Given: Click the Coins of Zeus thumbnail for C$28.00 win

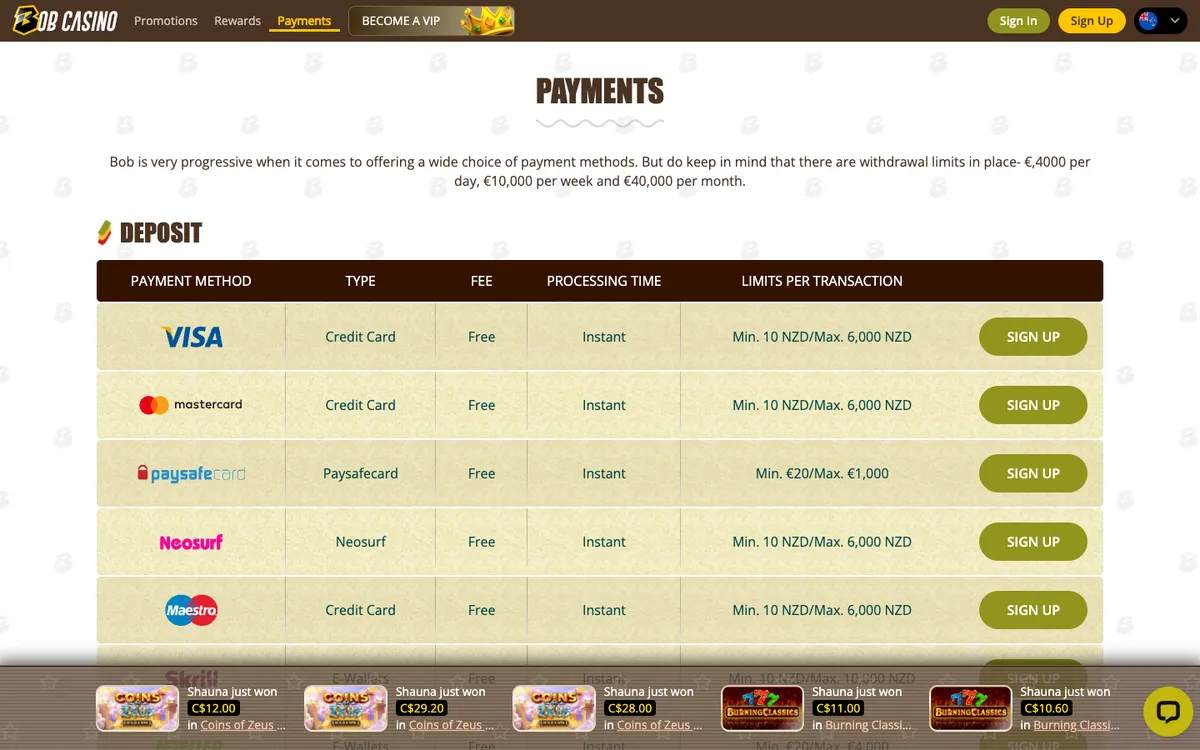Looking at the screenshot, I should 554,708.
